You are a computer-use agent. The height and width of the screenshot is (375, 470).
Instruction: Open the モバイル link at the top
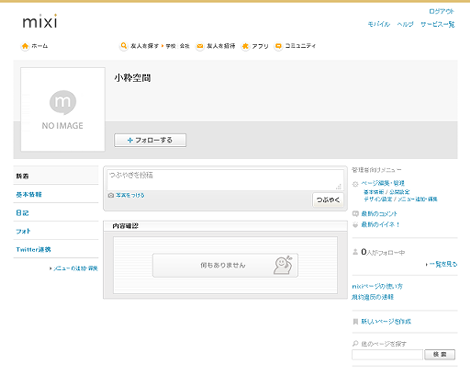tap(379, 24)
